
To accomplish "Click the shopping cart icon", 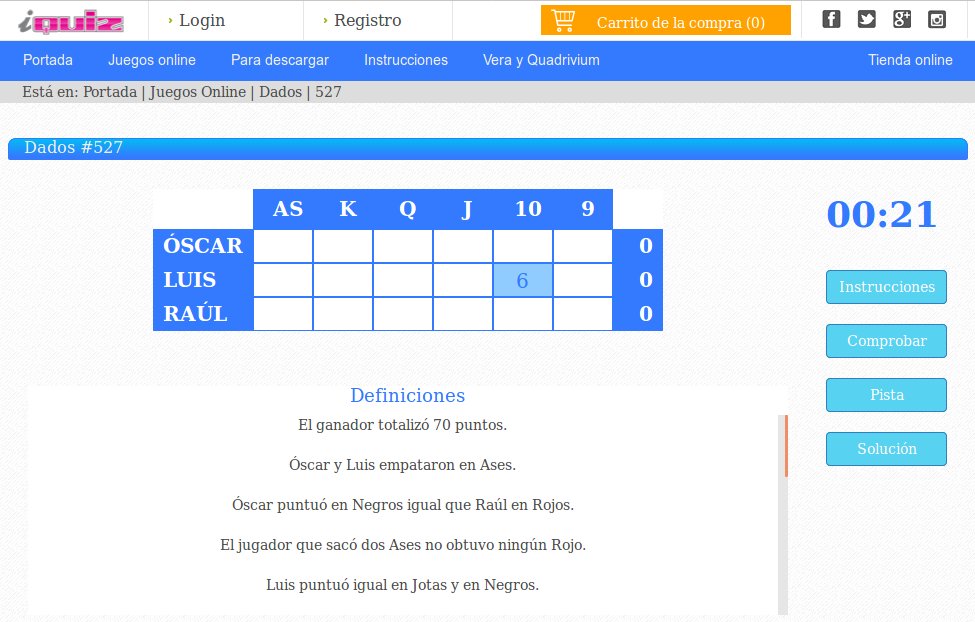I will pyautogui.click(x=563, y=21).
